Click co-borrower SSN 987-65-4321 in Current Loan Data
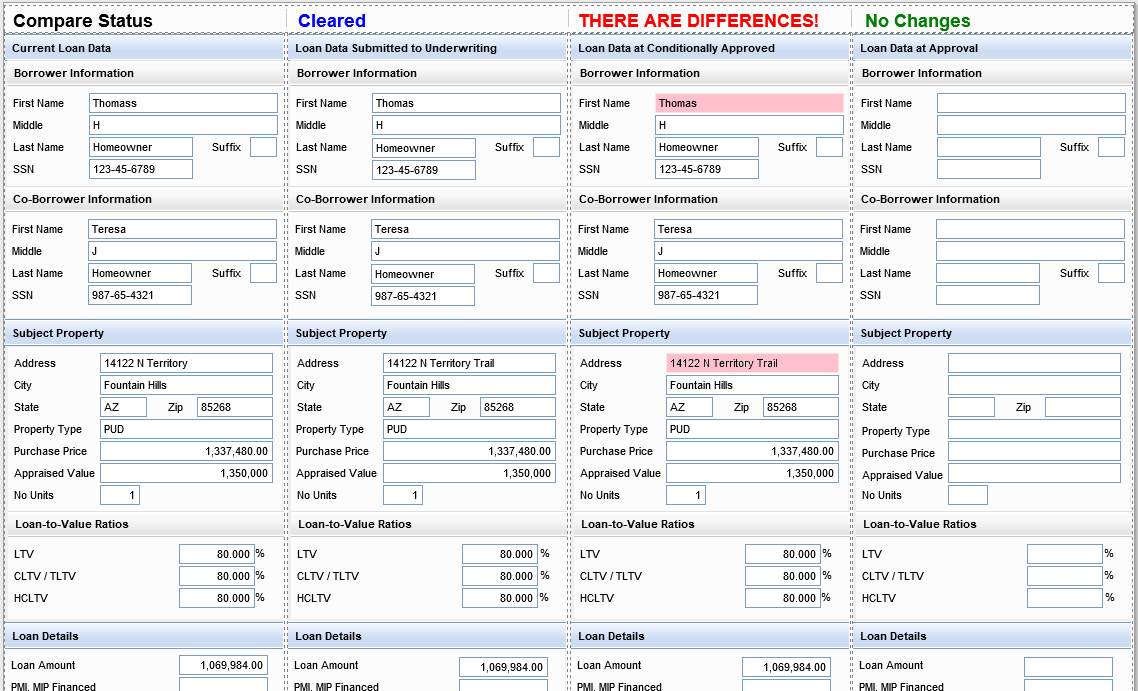The height and width of the screenshot is (691, 1138). [x=140, y=295]
